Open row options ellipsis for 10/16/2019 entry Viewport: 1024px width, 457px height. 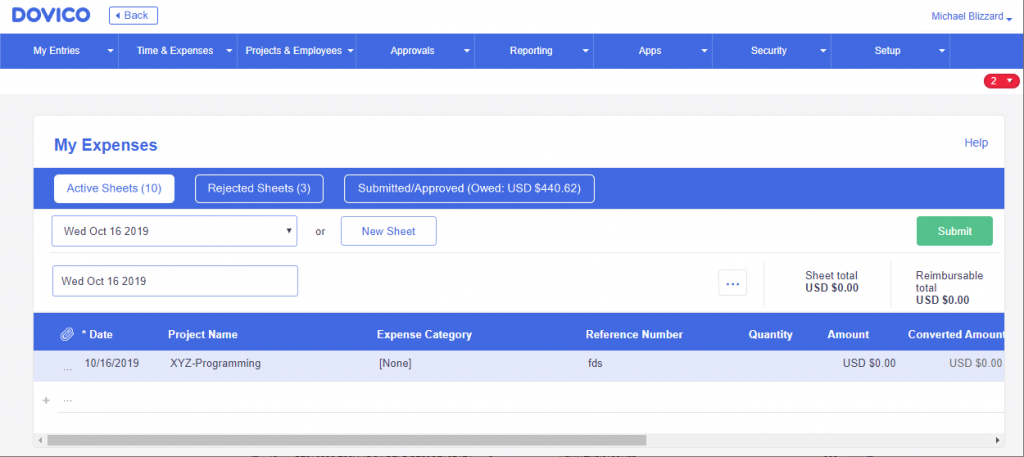coord(67,369)
